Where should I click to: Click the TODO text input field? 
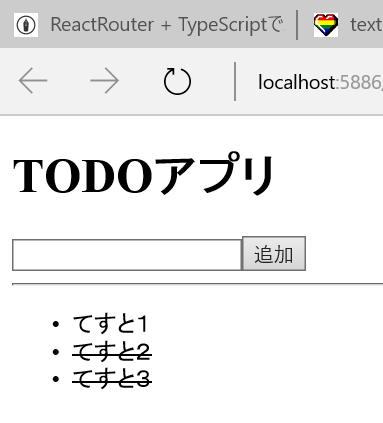point(127,255)
